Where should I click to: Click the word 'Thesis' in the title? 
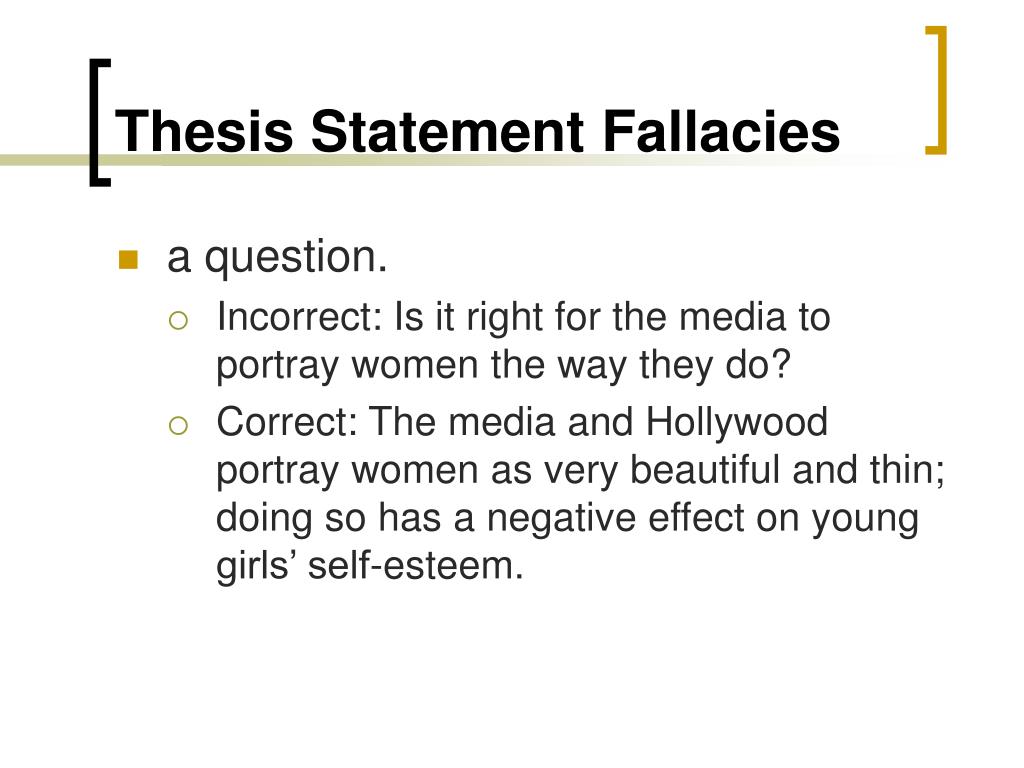click(x=204, y=131)
